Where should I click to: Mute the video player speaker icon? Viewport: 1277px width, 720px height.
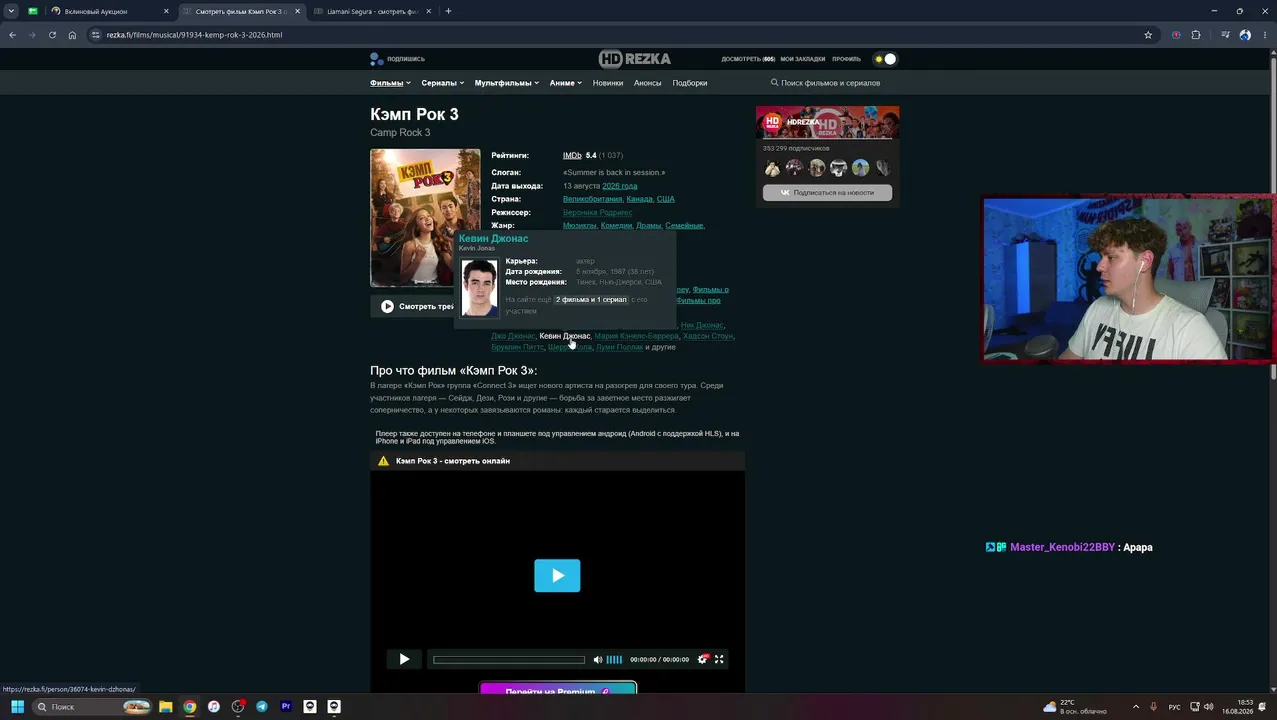pyautogui.click(x=598, y=659)
